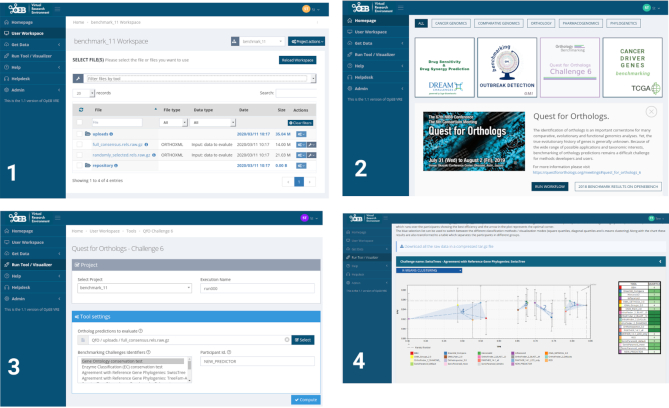Click the wrench icon beside Filter files by tool

79,76
